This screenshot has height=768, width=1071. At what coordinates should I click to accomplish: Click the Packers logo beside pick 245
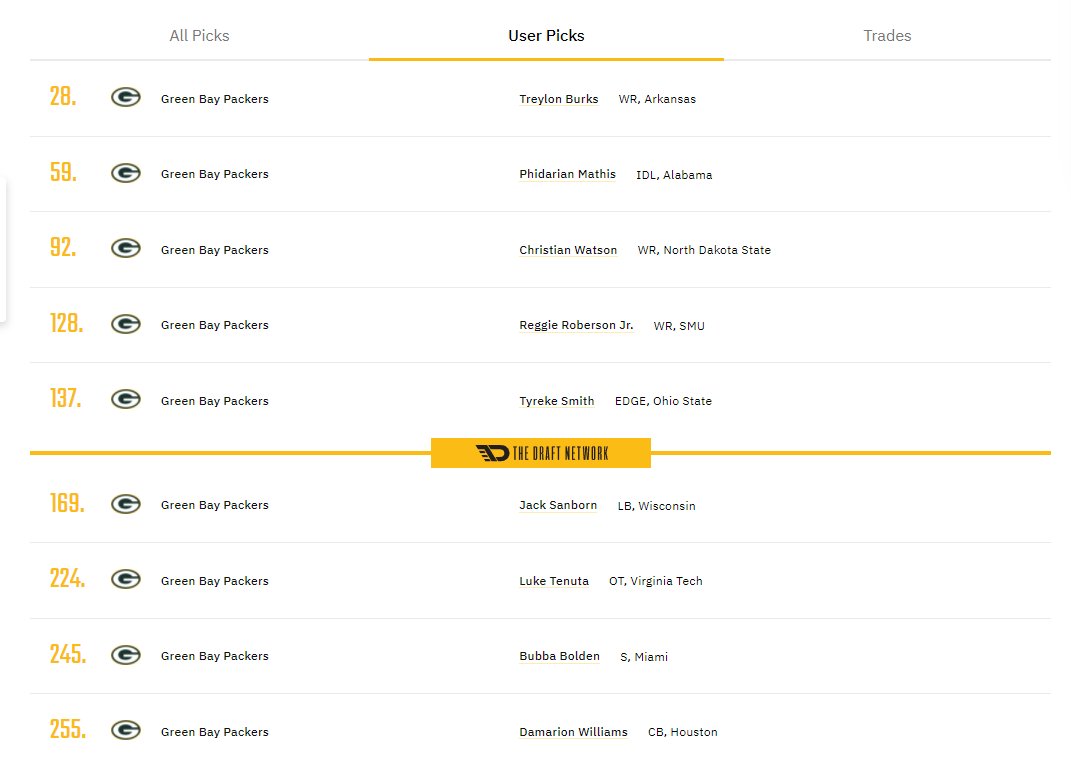126,655
